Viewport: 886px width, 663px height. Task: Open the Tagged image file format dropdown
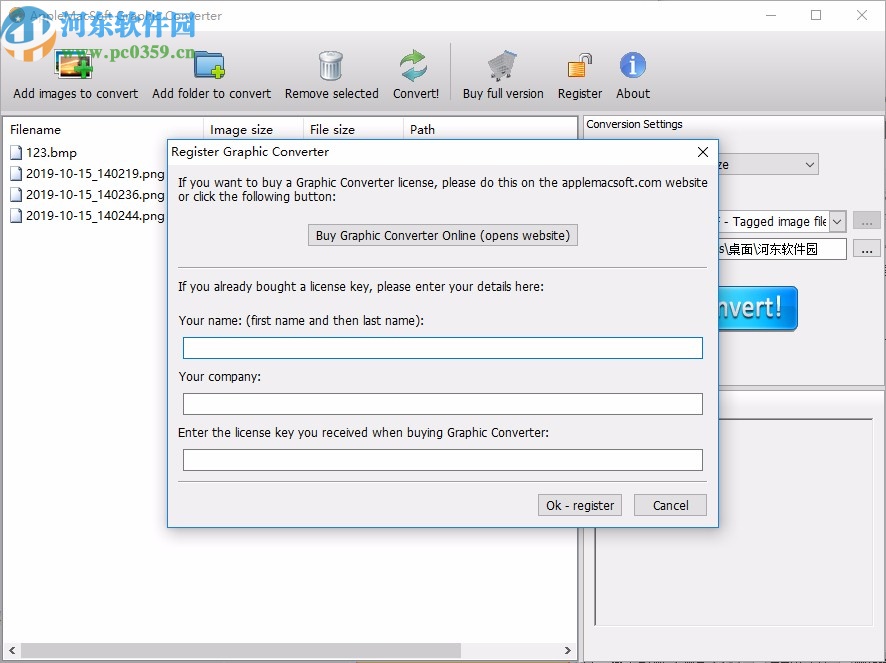pos(837,221)
